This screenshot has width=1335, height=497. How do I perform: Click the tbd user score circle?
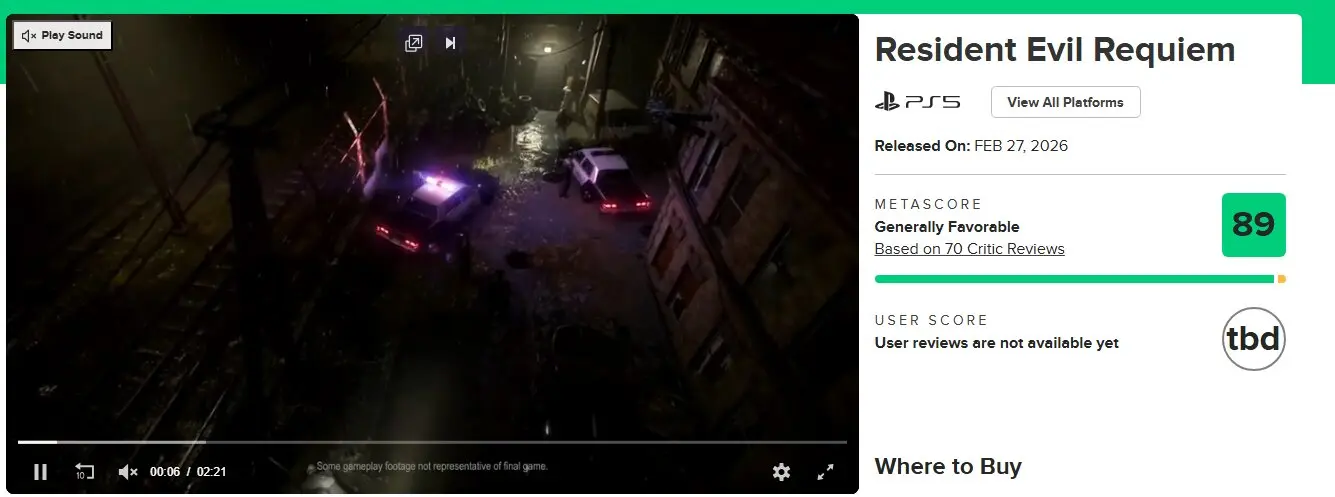[1253, 339]
